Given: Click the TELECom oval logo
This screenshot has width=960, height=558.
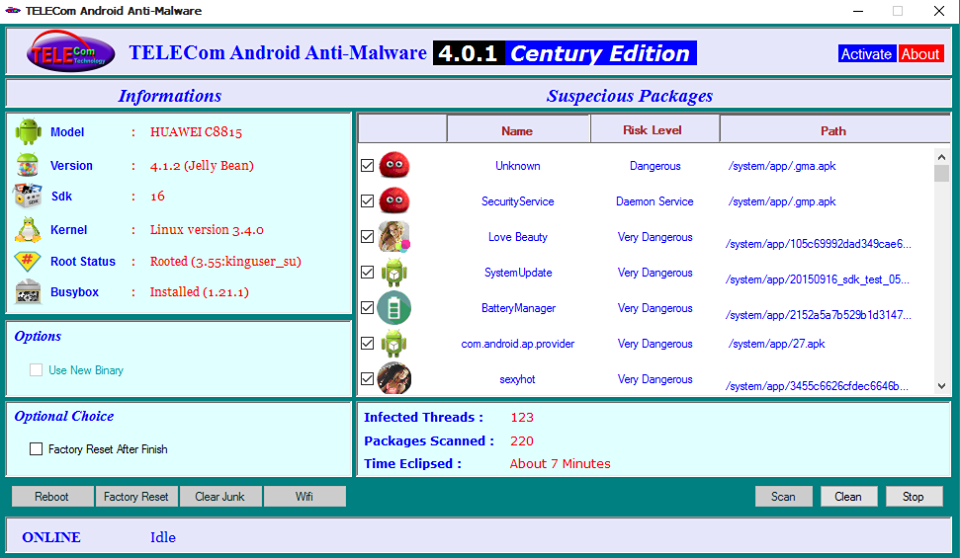Looking at the screenshot, I should click(x=70, y=53).
